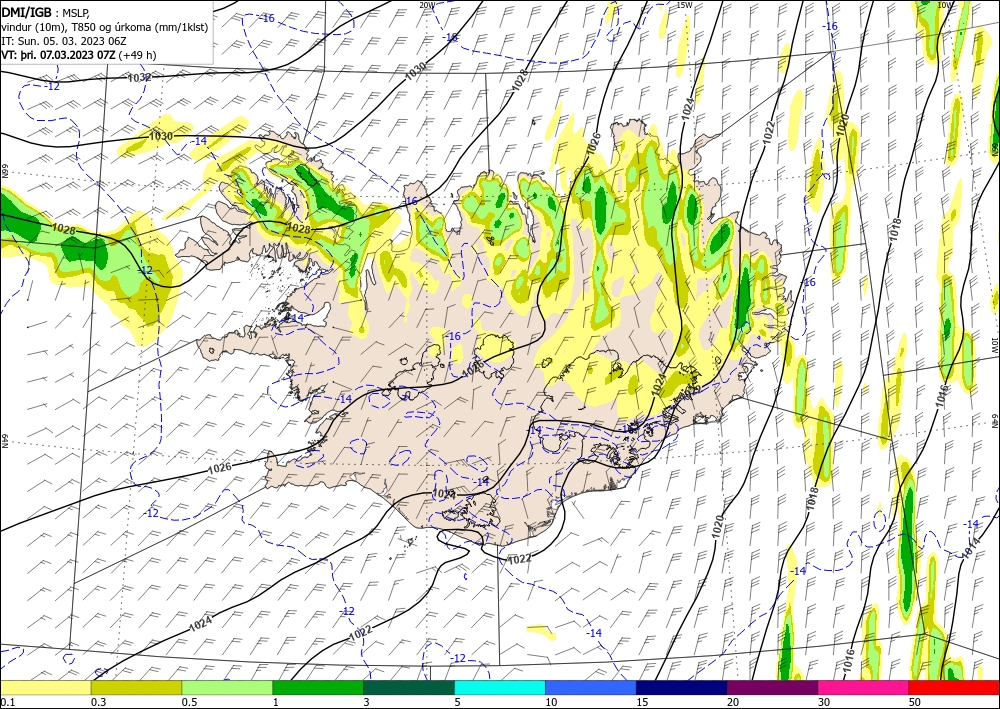Viewport: 1000px width, 709px height.
Task: Click the "VT: þri. 07.03.2023 07Z (+49 h)" line
Action: tap(78, 55)
